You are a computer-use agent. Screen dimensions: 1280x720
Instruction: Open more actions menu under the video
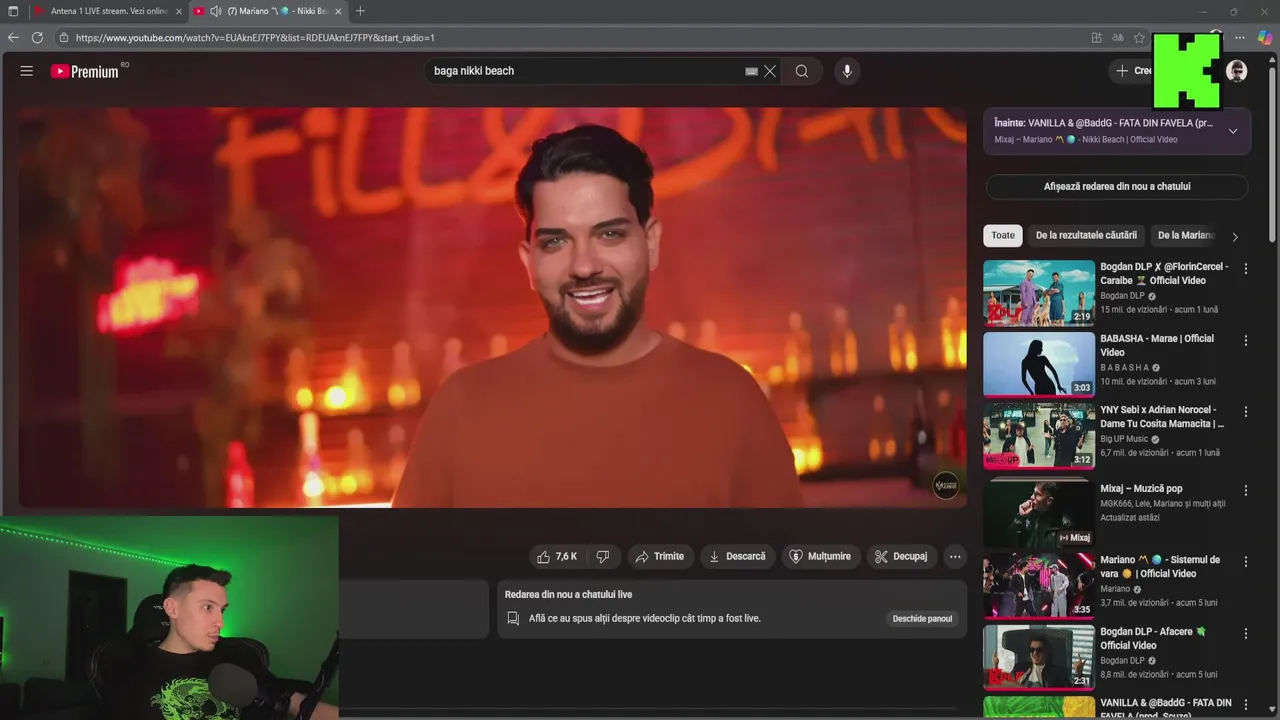click(x=955, y=557)
